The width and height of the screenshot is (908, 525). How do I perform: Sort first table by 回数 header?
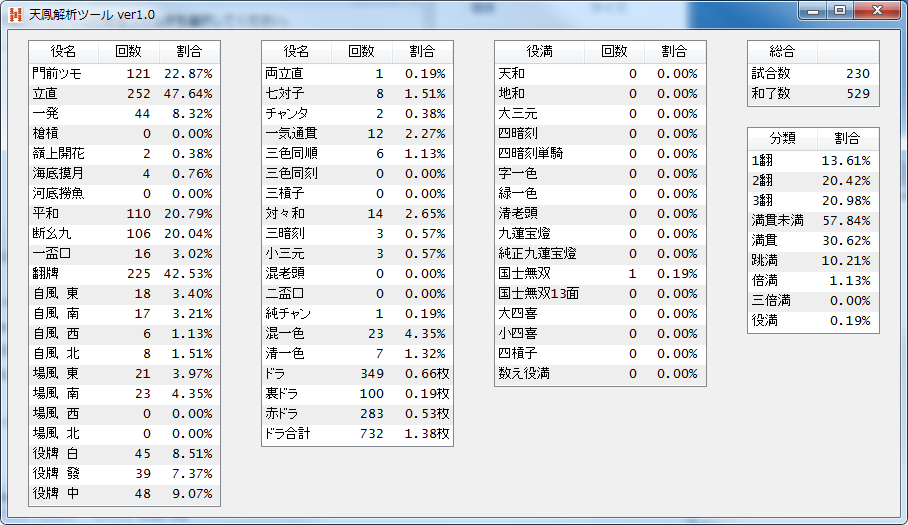point(129,52)
